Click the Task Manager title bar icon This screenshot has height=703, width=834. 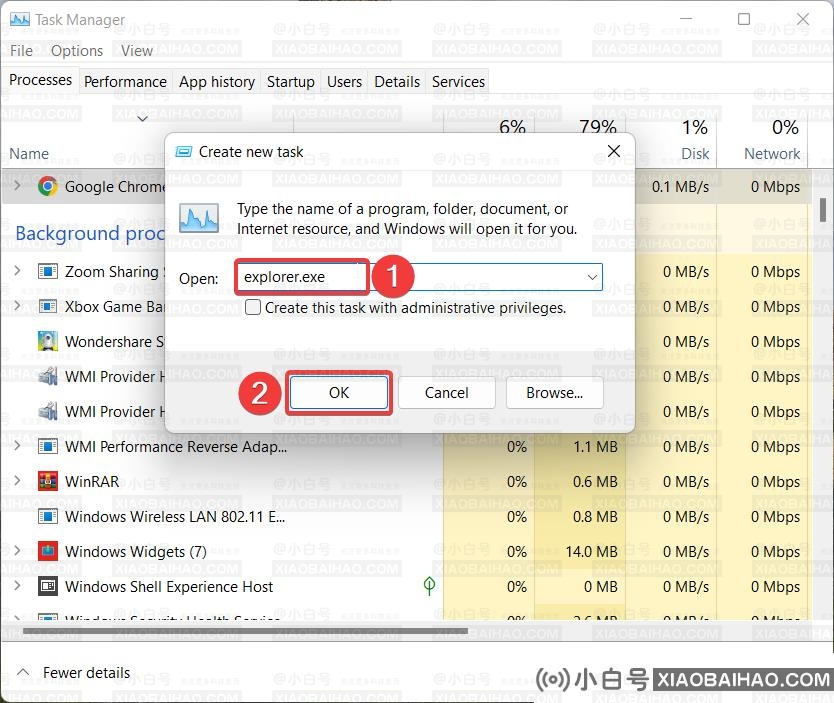point(20,20)
